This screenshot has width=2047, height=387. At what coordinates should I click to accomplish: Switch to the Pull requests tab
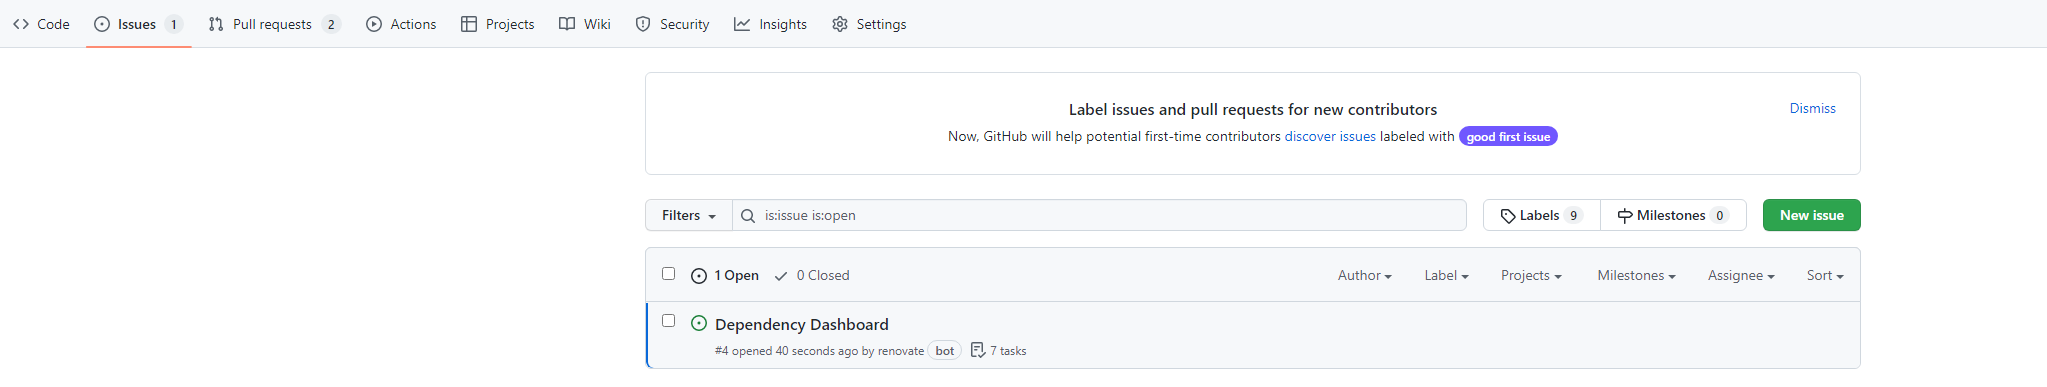pos(275,24)
